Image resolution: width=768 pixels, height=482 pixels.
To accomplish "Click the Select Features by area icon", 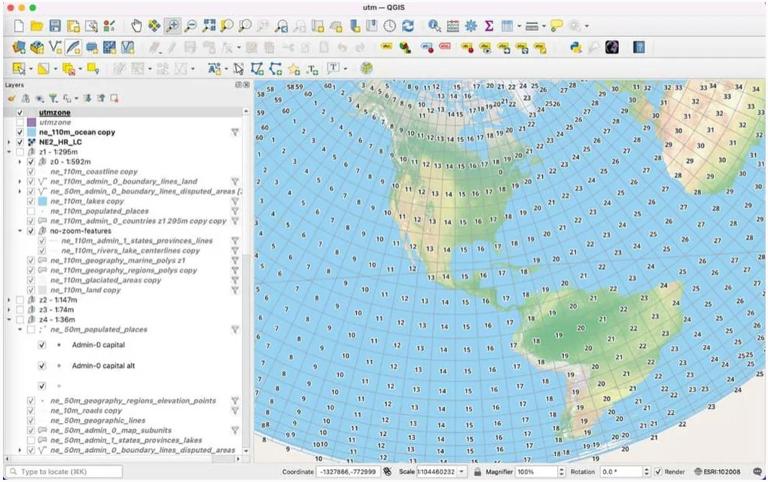I will coord(19,69).
